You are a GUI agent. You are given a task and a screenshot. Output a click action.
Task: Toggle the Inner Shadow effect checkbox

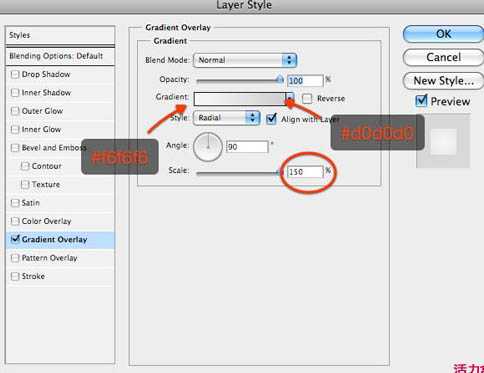[x=15, y=93]
